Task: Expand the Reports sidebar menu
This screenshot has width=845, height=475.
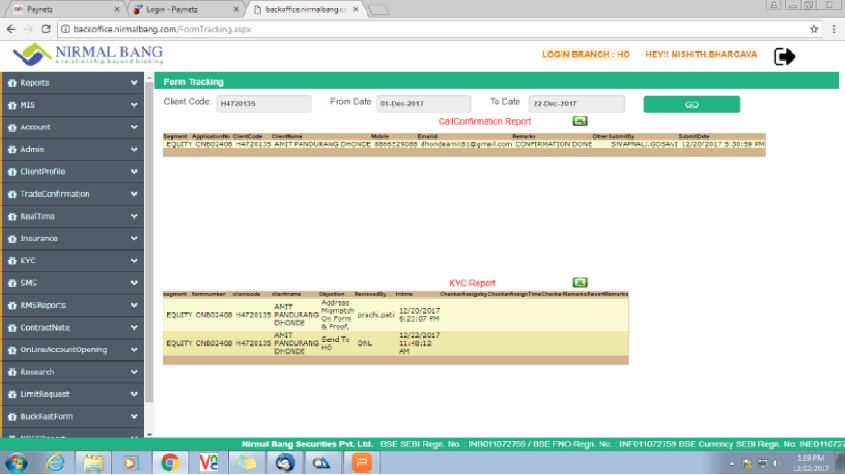Action: (72, 83)
